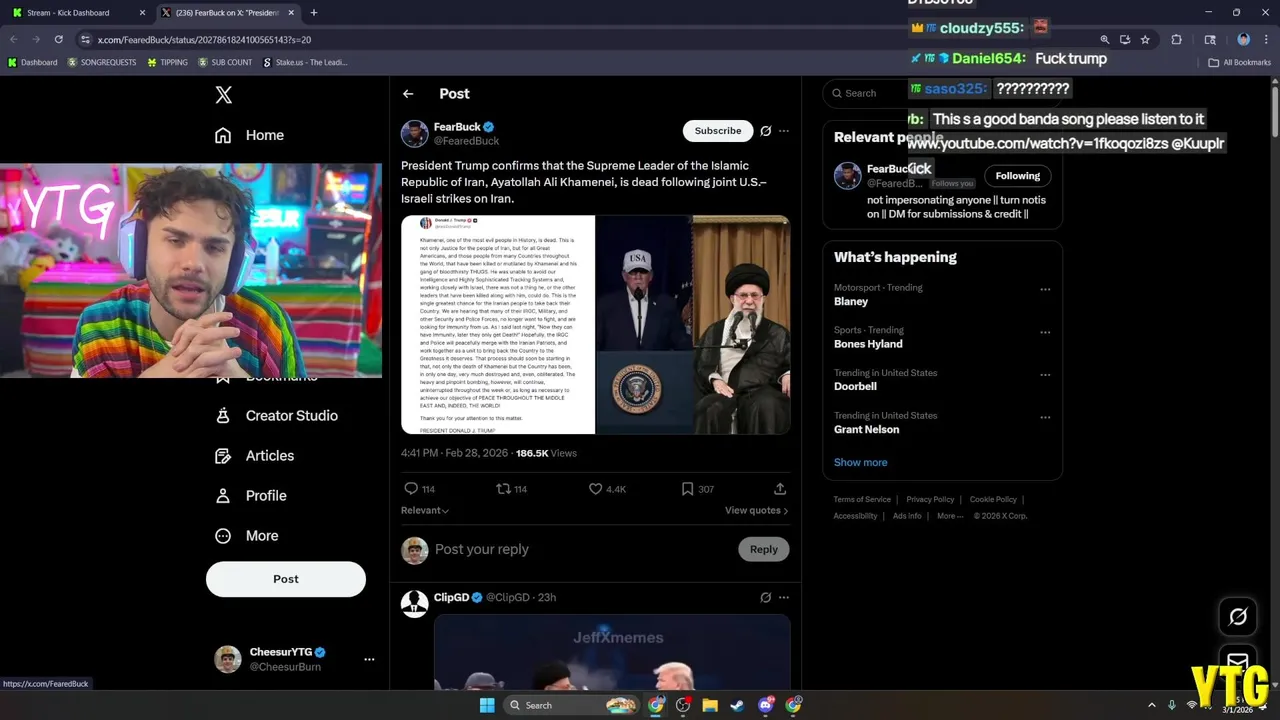This screenshot has width=1280, height=720.
Task: Open Cookie Policy footer link
Action: [x=993, y=499]
